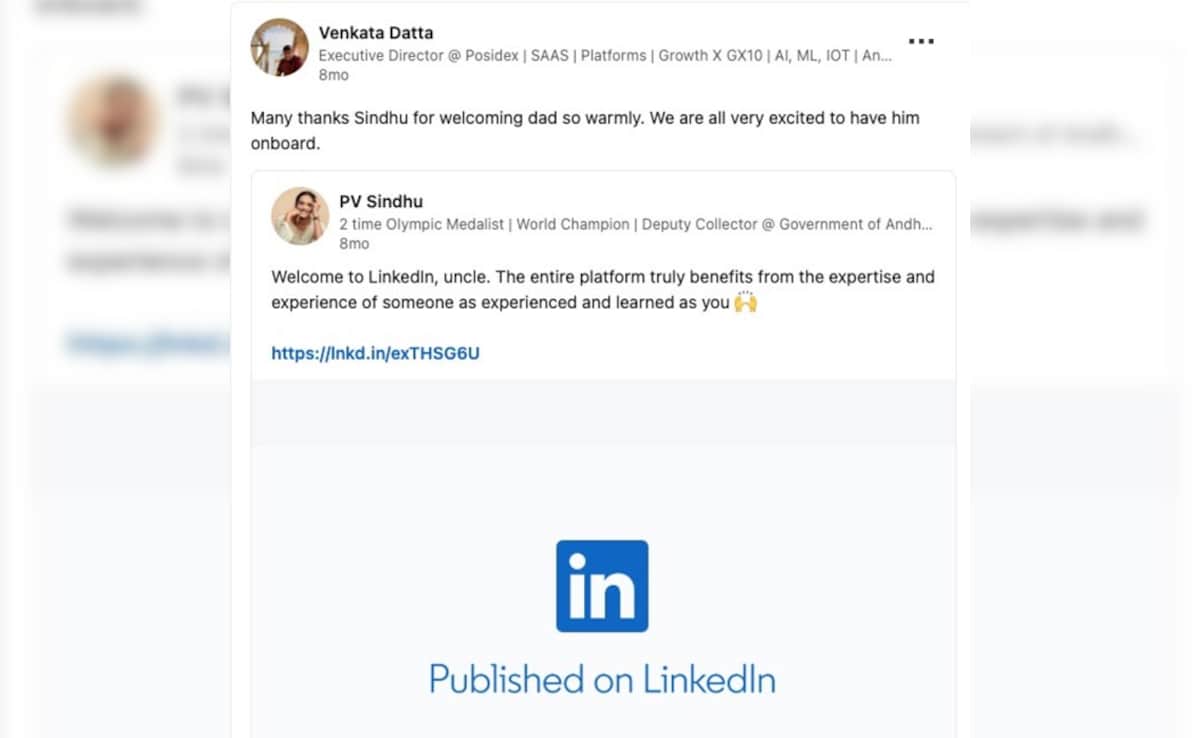
Task: Click the 8mo timestamp under Venkata Datta
Action: click(333, 75)
